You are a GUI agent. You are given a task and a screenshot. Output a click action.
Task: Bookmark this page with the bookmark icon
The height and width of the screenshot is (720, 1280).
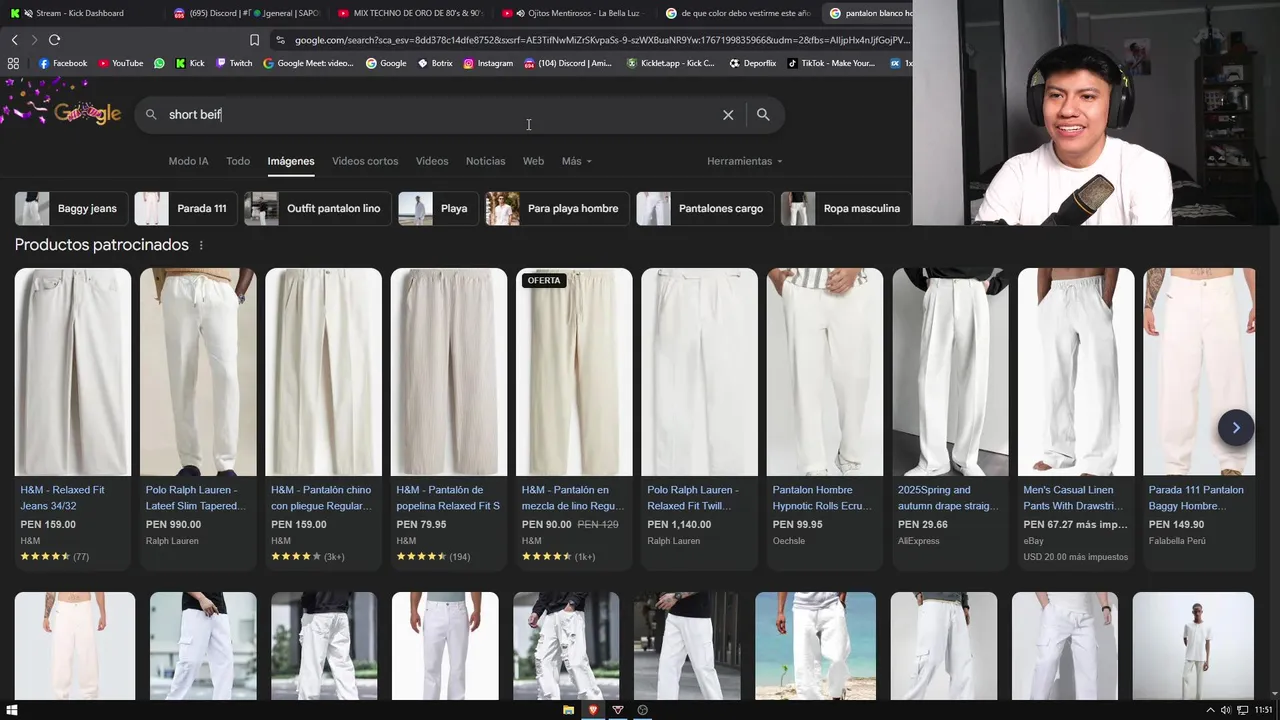(x=254, y=40)
